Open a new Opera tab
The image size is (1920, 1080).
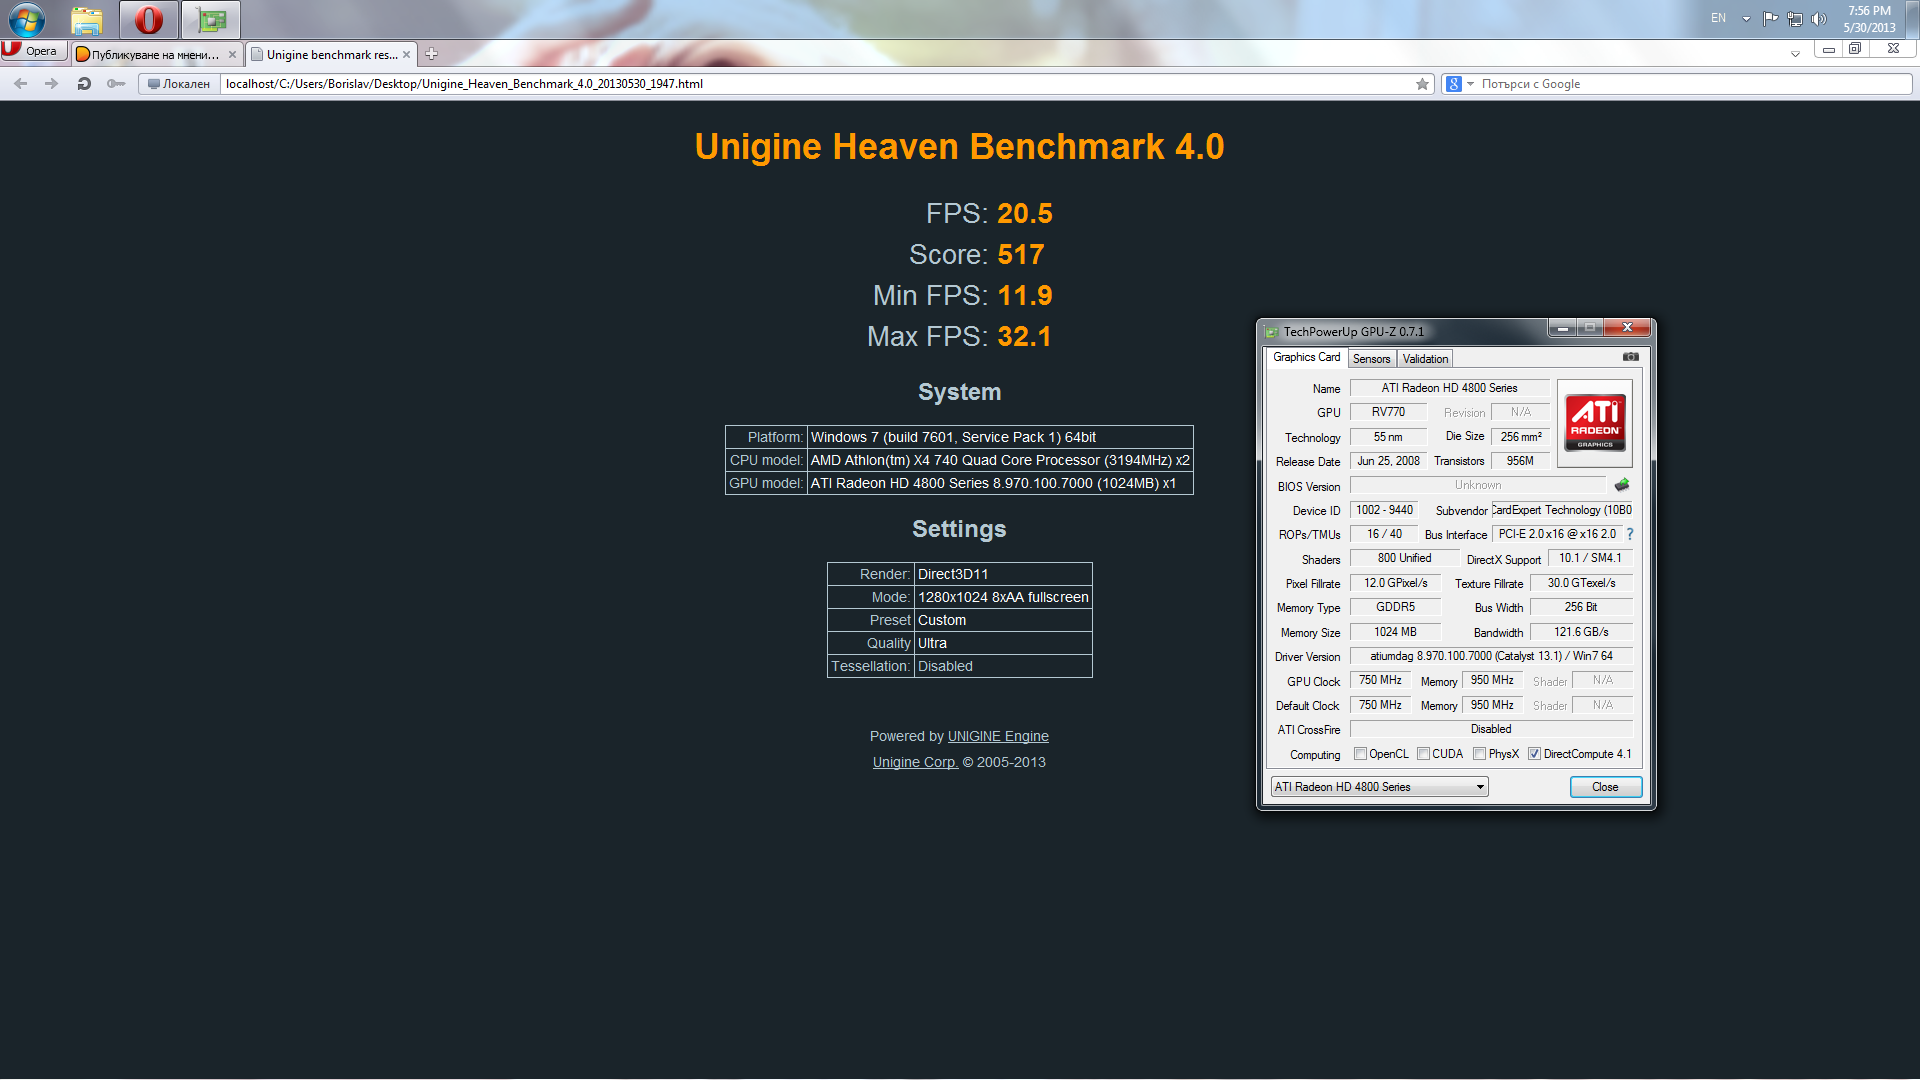click(431, 54)
